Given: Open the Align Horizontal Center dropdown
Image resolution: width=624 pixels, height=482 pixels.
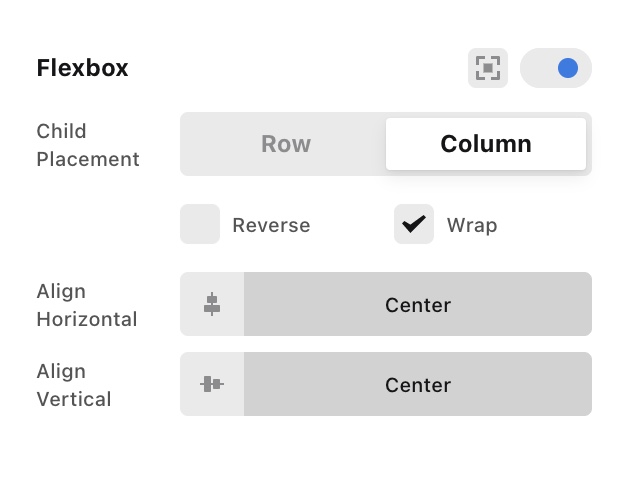Looking at the screenshot, I should pyautogui.click(x=418, y=305).
